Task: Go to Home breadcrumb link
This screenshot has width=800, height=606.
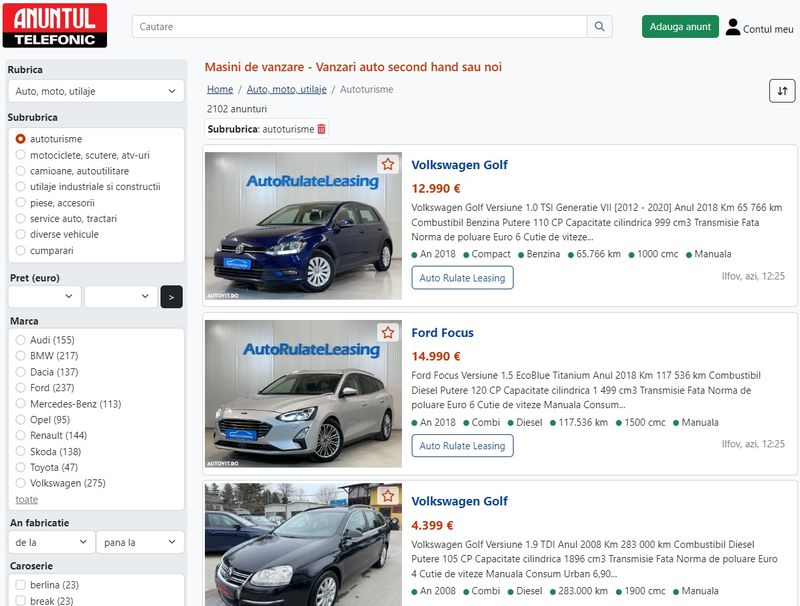Action: [x=220, y=89]
